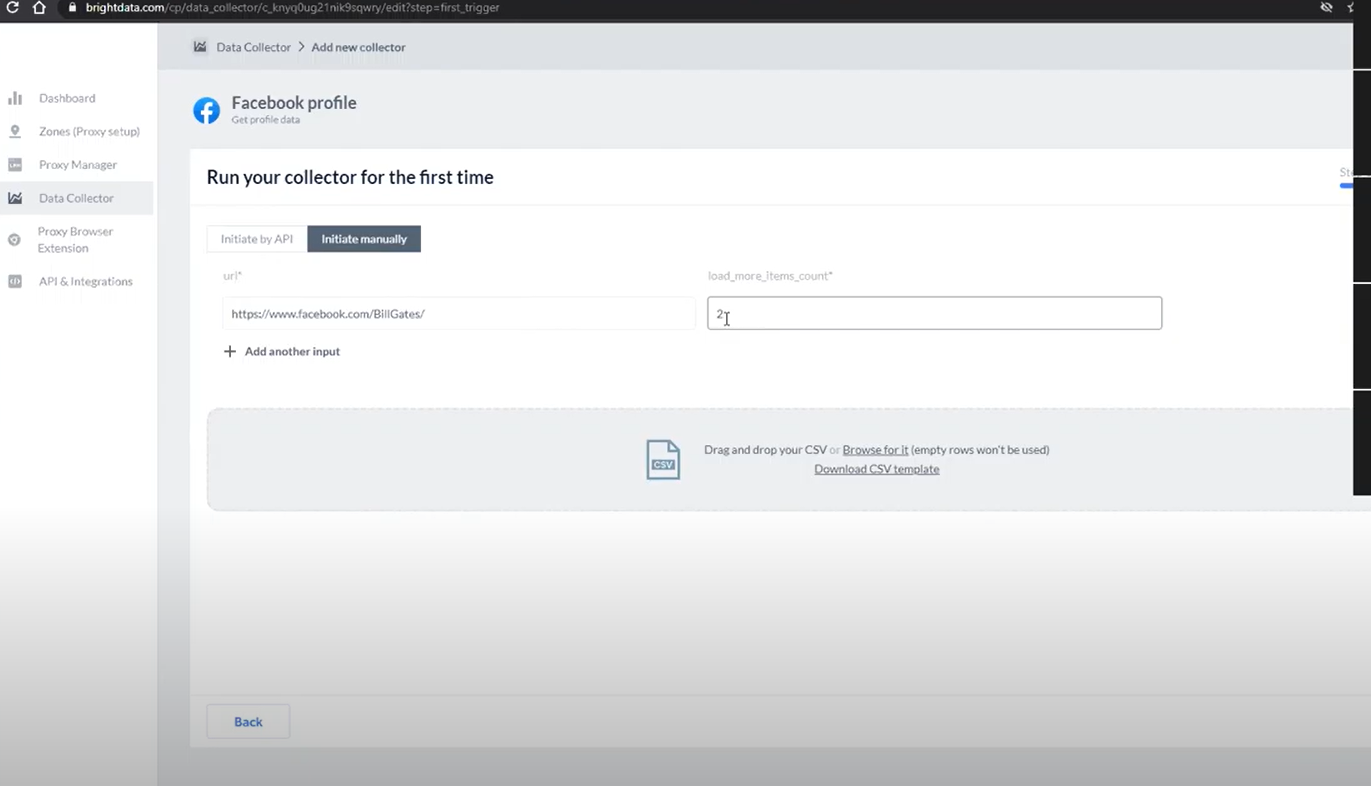Click the browser address bar URL
The height and width of the screenshot is (786, 1371).
292,7
